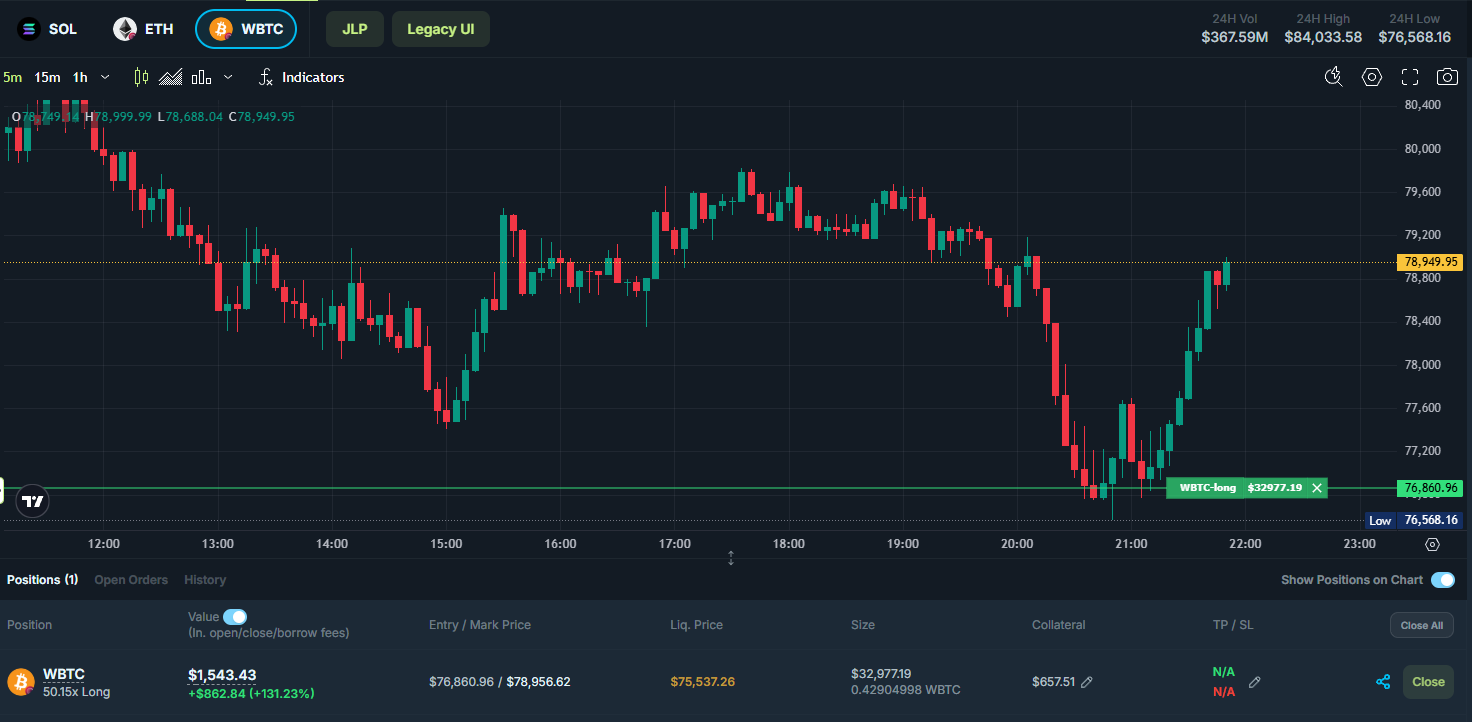The height and width of the screenshot is (722, 1472).
Task: Select the WBTC market tab
Action: (246, 29)
